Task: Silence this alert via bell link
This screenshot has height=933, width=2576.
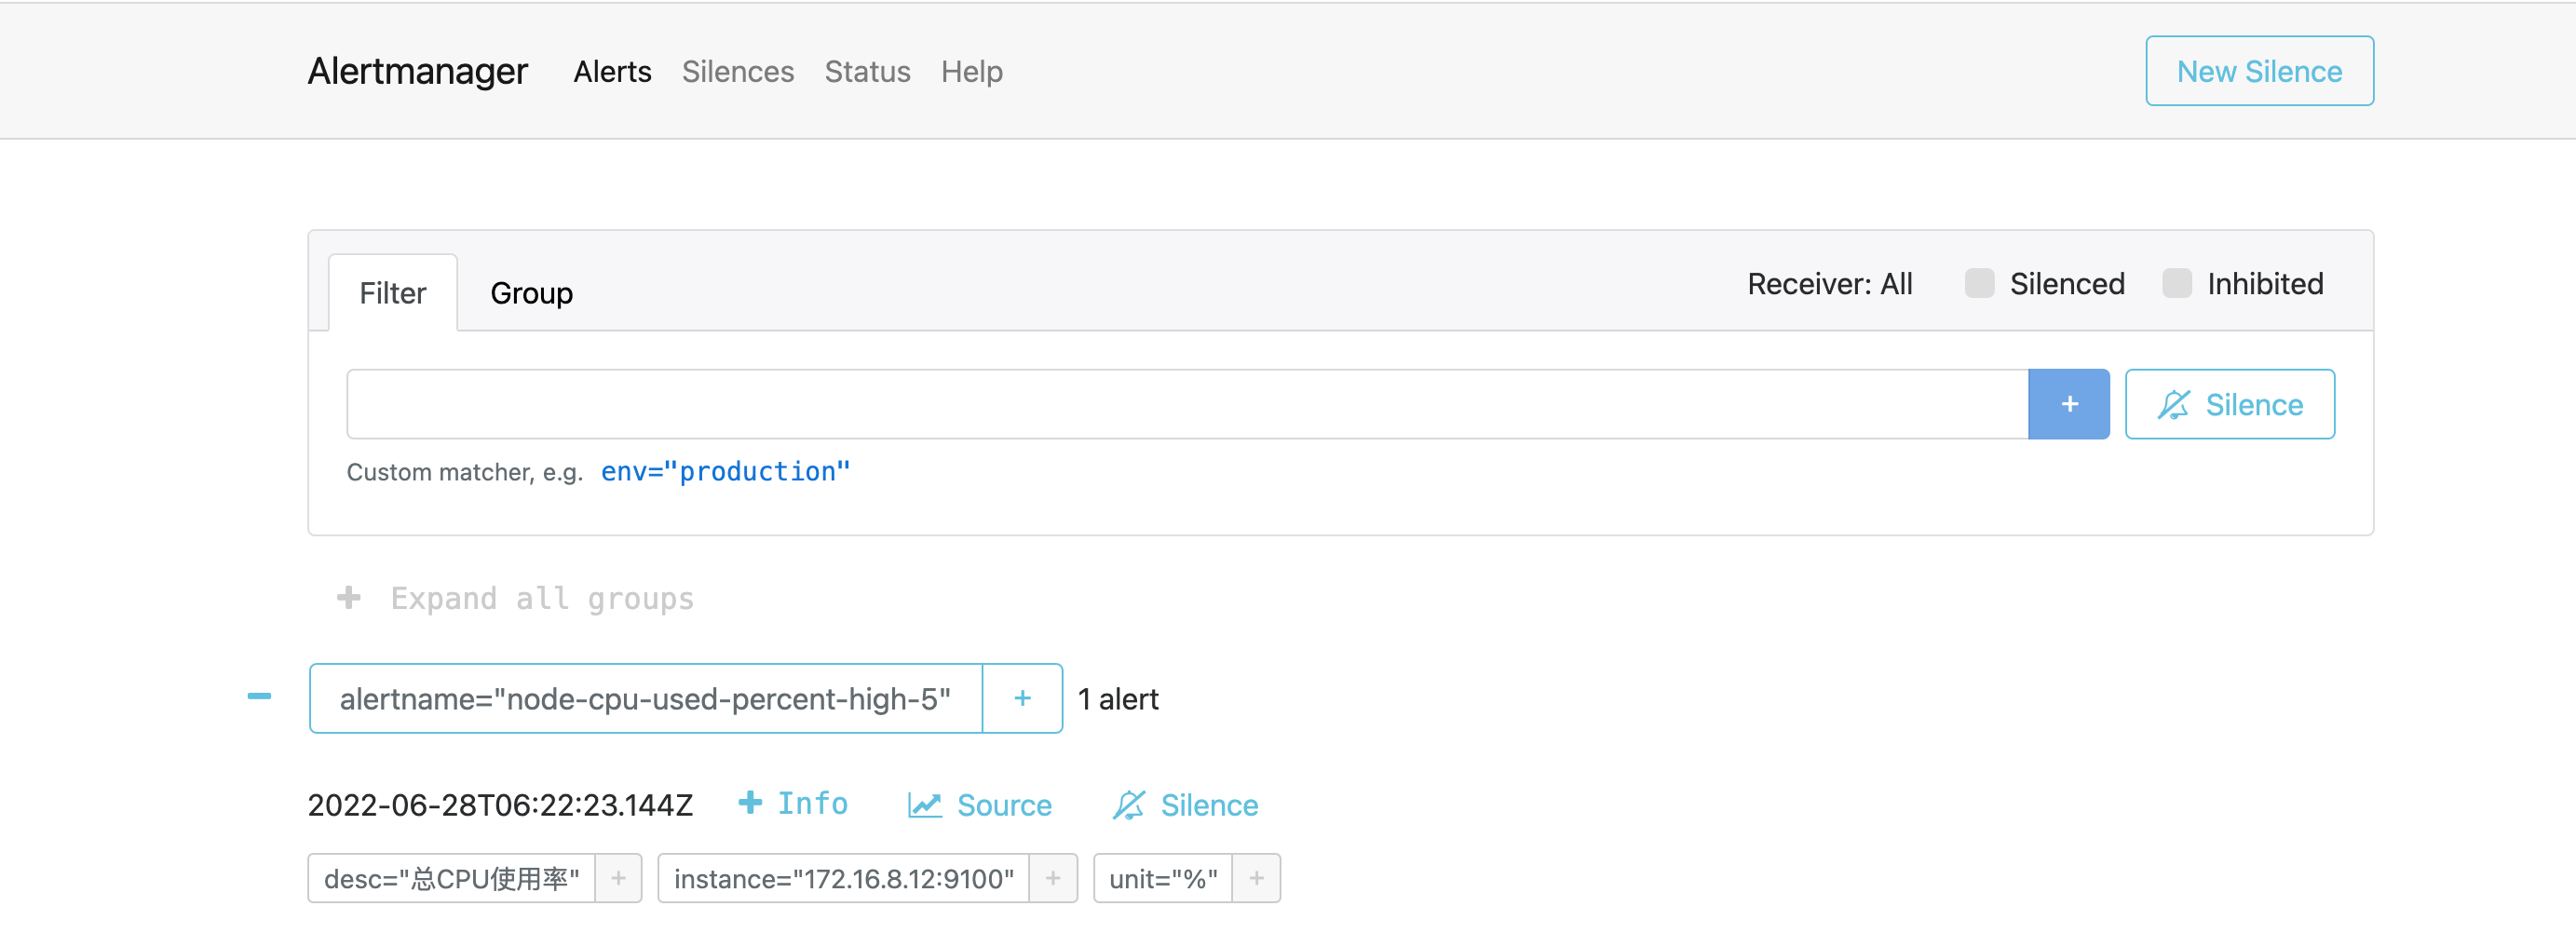Action: (1185, 805)
